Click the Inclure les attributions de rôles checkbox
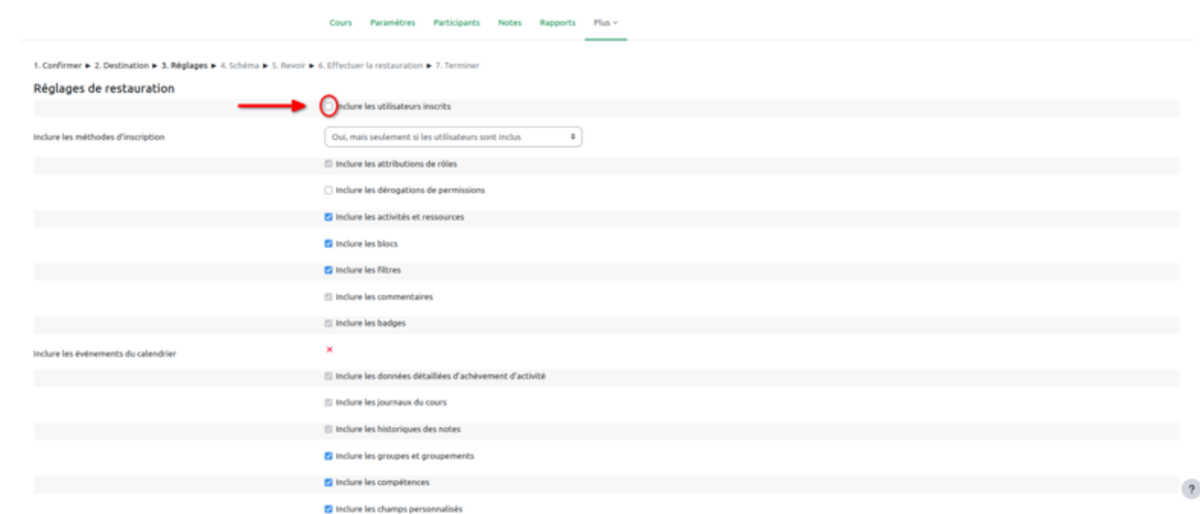Viewport: 1200px width, 514px height. click(329, 164)
